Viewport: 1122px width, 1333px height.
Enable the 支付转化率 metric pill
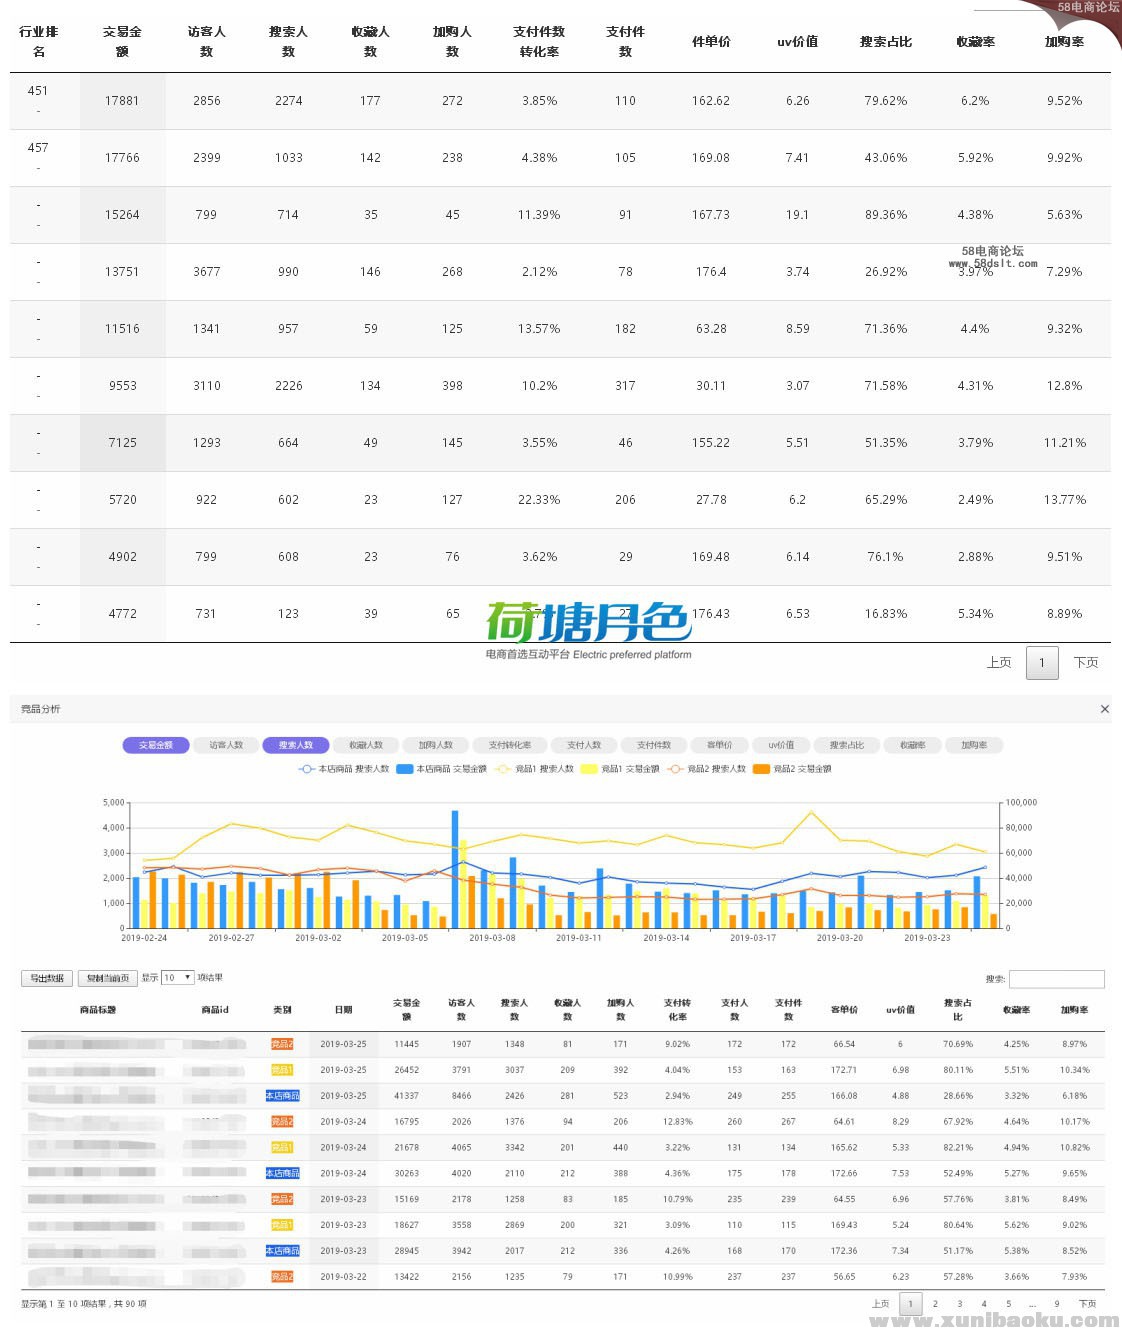510,745
